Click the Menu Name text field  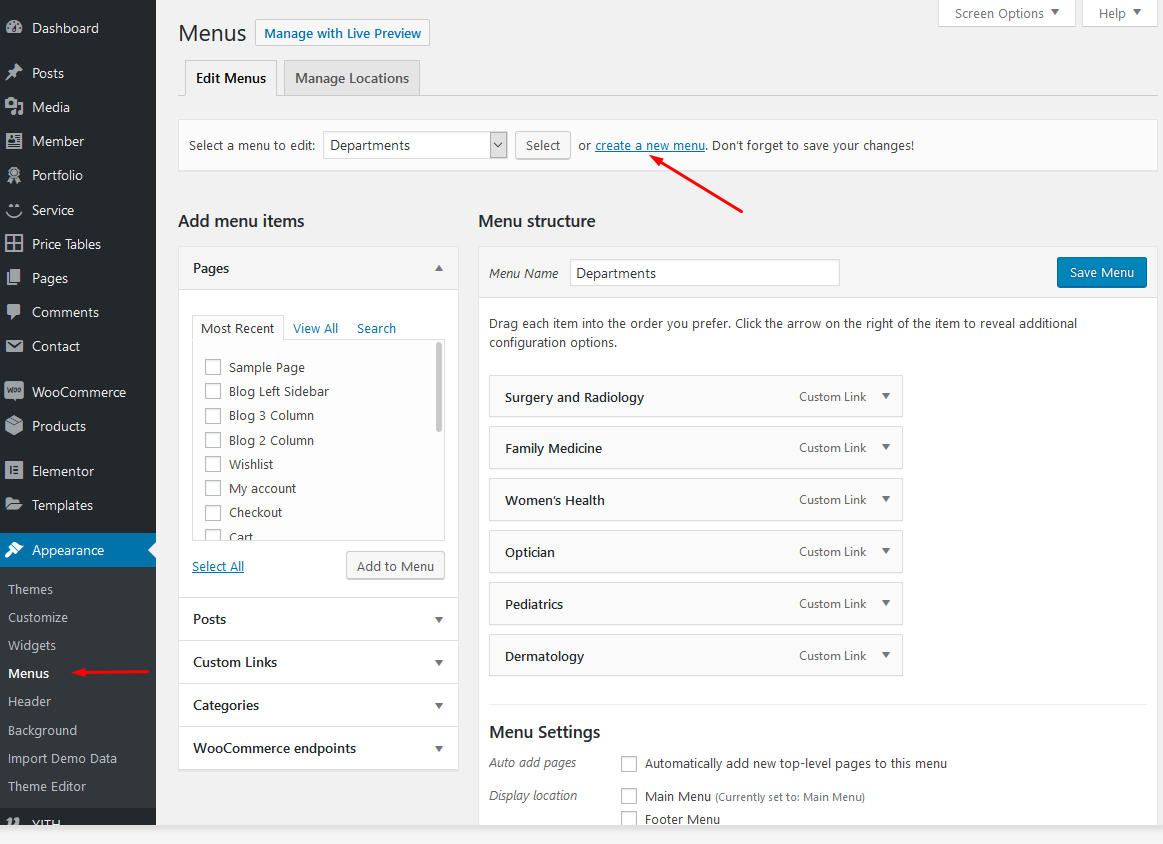(704, 273)
